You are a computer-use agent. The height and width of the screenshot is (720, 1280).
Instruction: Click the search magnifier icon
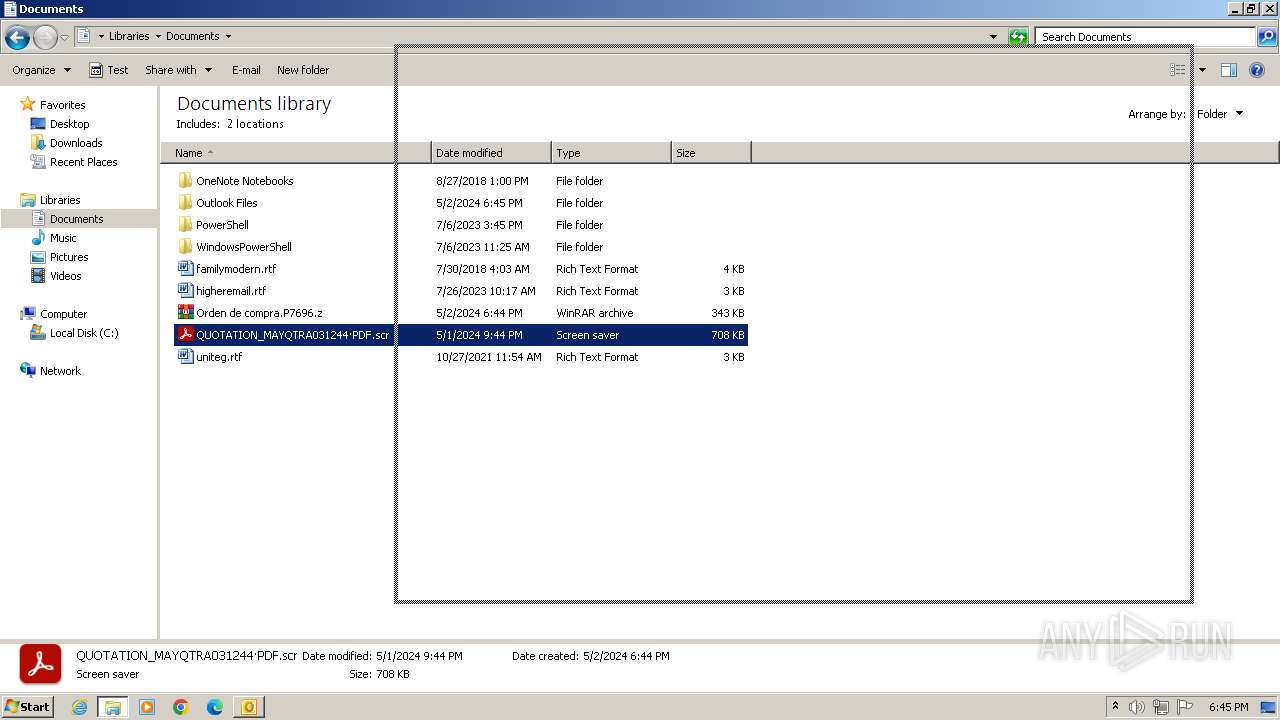(x=1266, y=37)
